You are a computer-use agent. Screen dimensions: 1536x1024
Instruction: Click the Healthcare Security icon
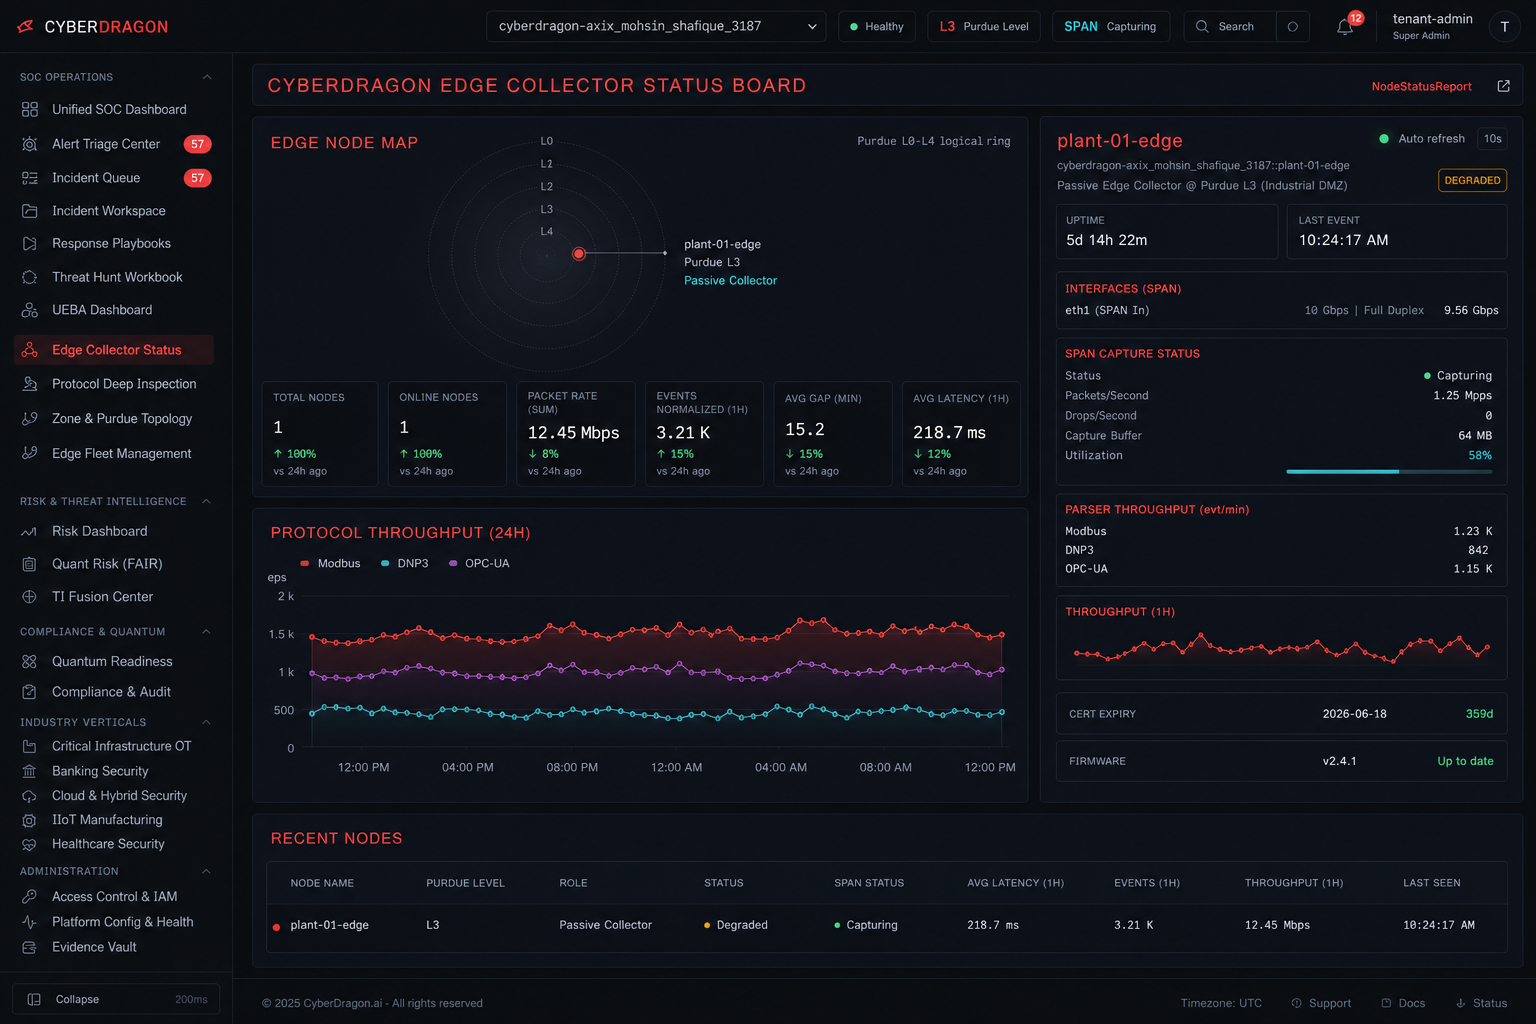pyautogui.click(x=30, y=844)
